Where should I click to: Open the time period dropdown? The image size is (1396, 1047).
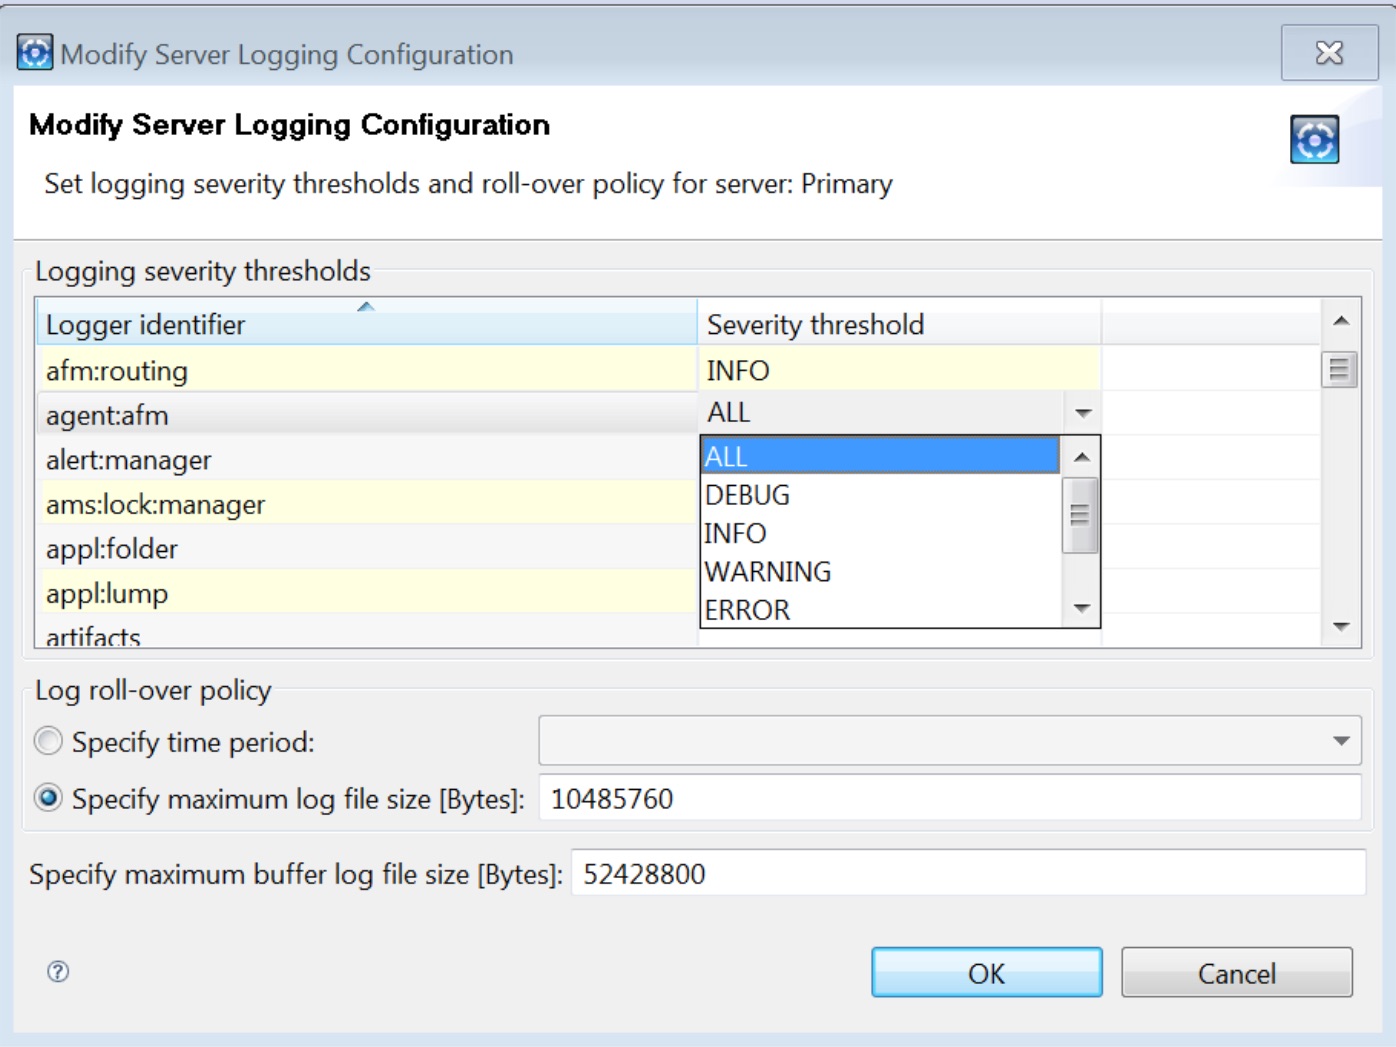click(x=1340, y=741)
